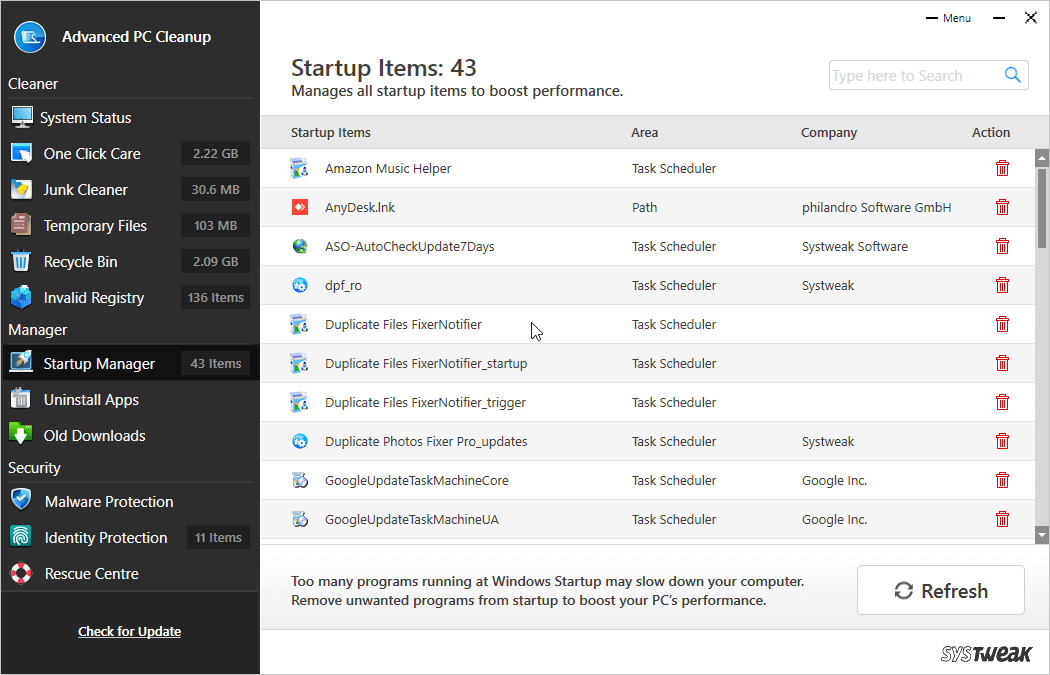The image size is (1050, 675).
Task: Click the startup list scrollbar up arrow
Action: click(x=1041, y=158)
